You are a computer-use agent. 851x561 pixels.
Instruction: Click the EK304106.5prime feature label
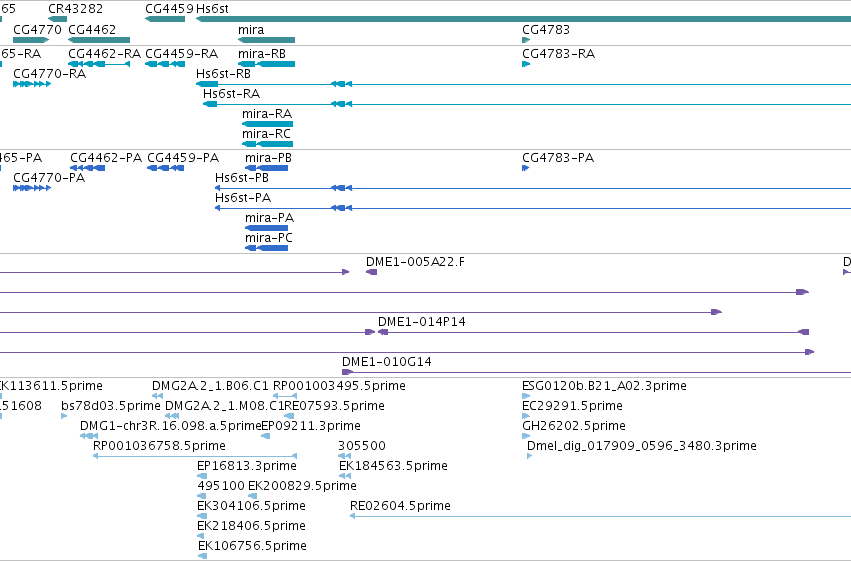pos(251,506)
